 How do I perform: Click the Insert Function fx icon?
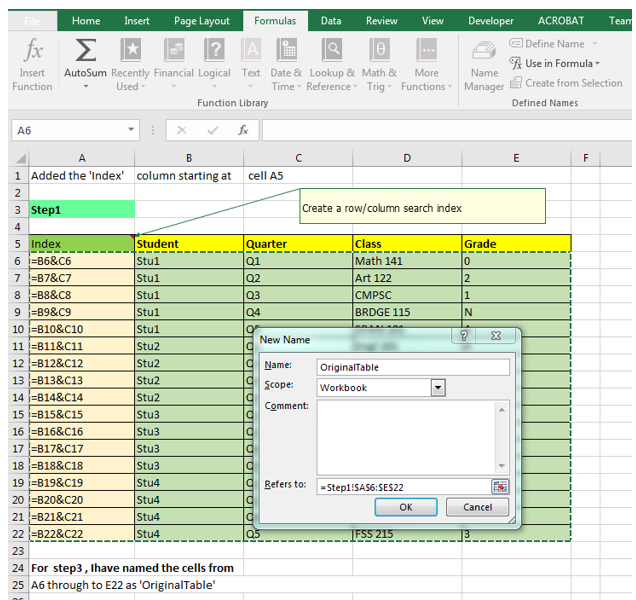coord(33,50)
